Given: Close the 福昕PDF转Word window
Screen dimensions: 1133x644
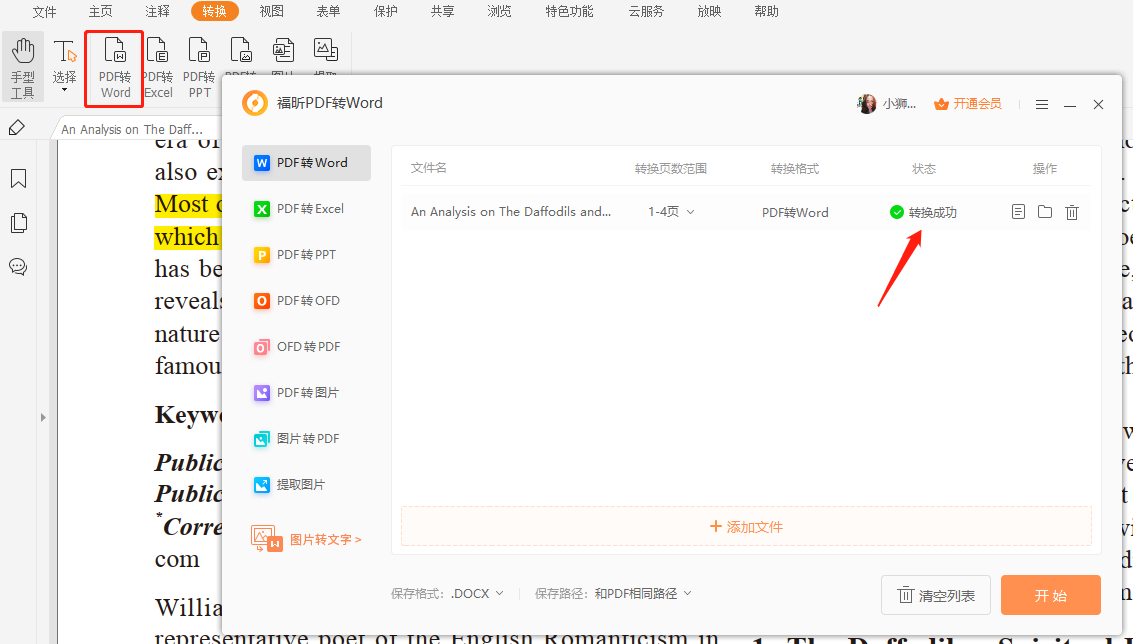Looking at the screenshot, I should 1098,105.
